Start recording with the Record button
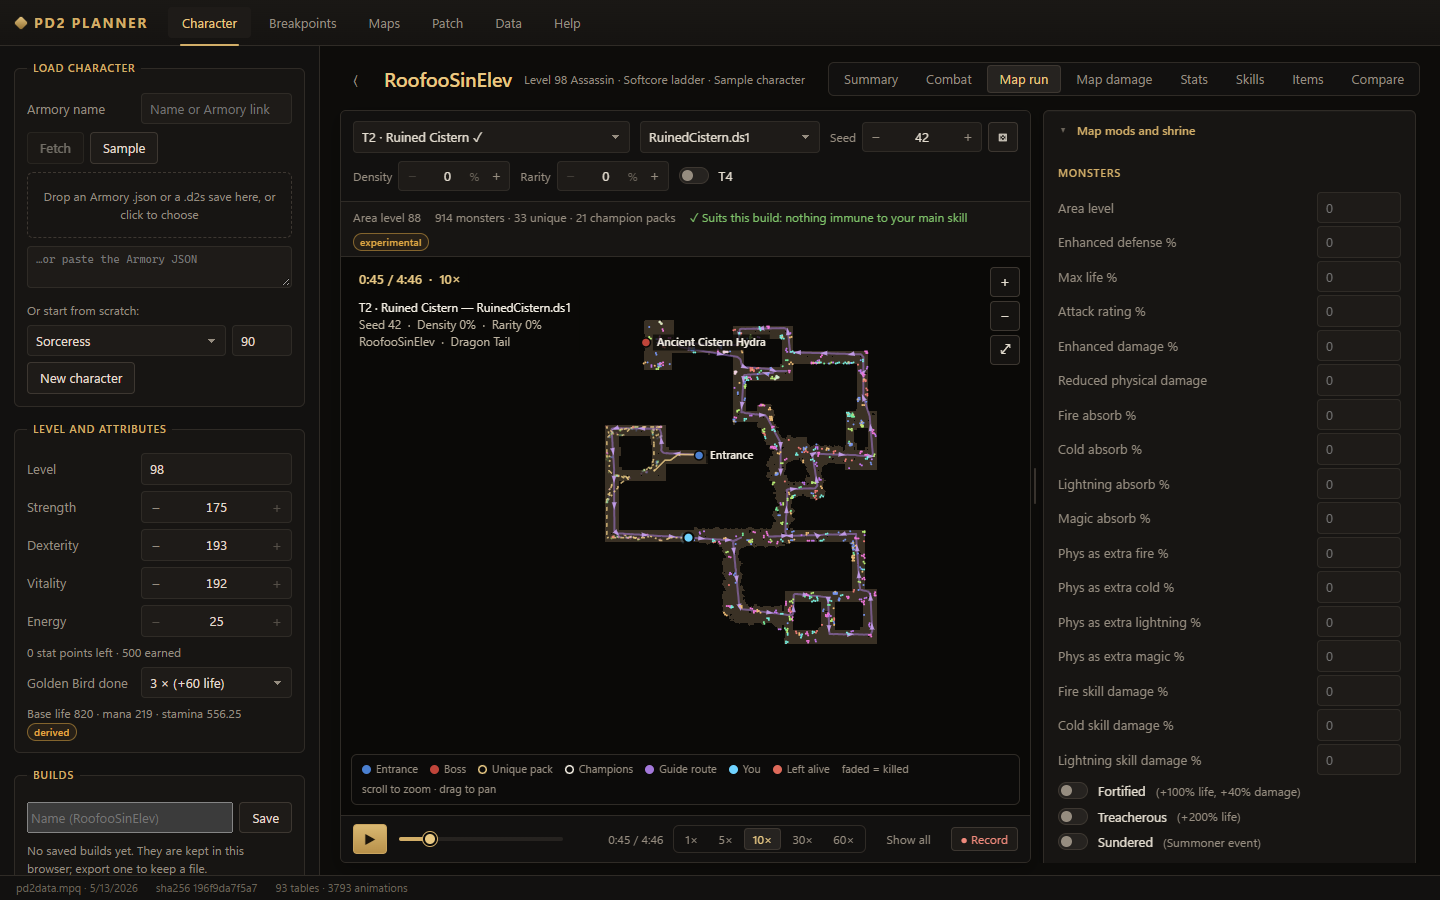The image size is (1440, 900). [x=984, y=840]
